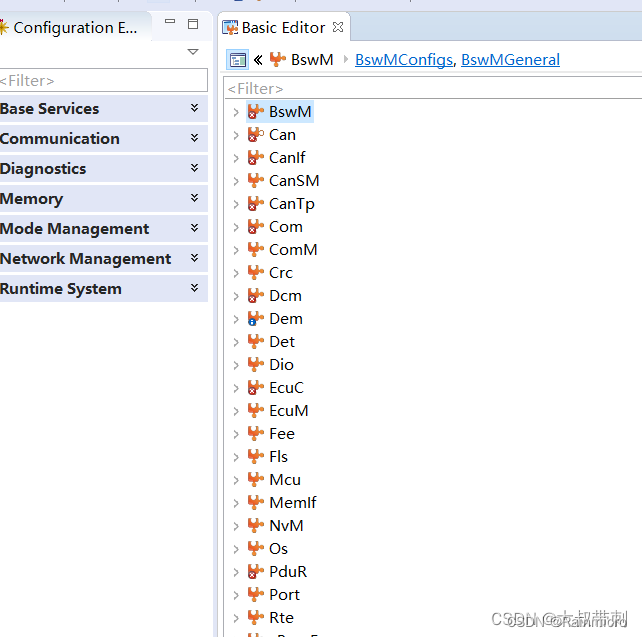Viewport: 642px width, 637px height.
Task: Select the MemIf tree item label
Action: click(x=293, y=503)
